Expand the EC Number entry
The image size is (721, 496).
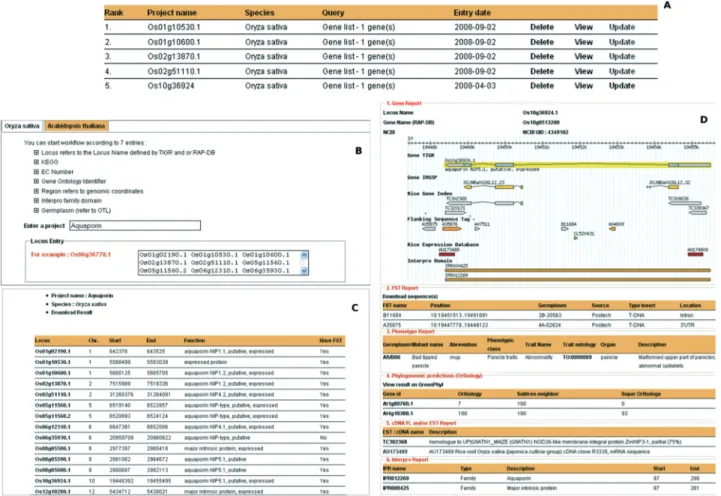click(x=36, y=171)
